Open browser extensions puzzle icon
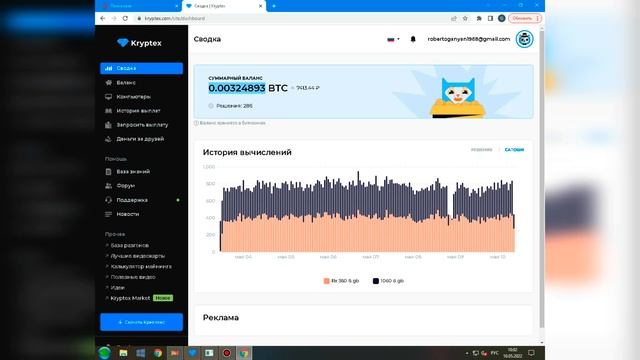The image size is (640, 360). pos(479,18)
